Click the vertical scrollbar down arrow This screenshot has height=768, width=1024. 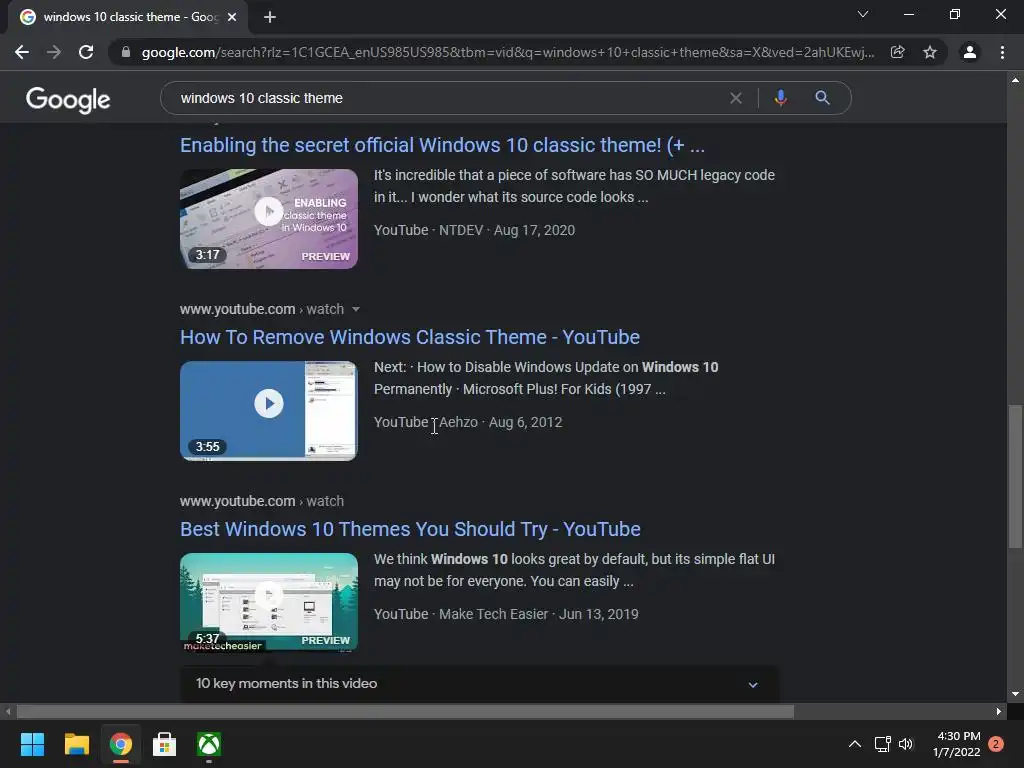tap(1015, 694)
